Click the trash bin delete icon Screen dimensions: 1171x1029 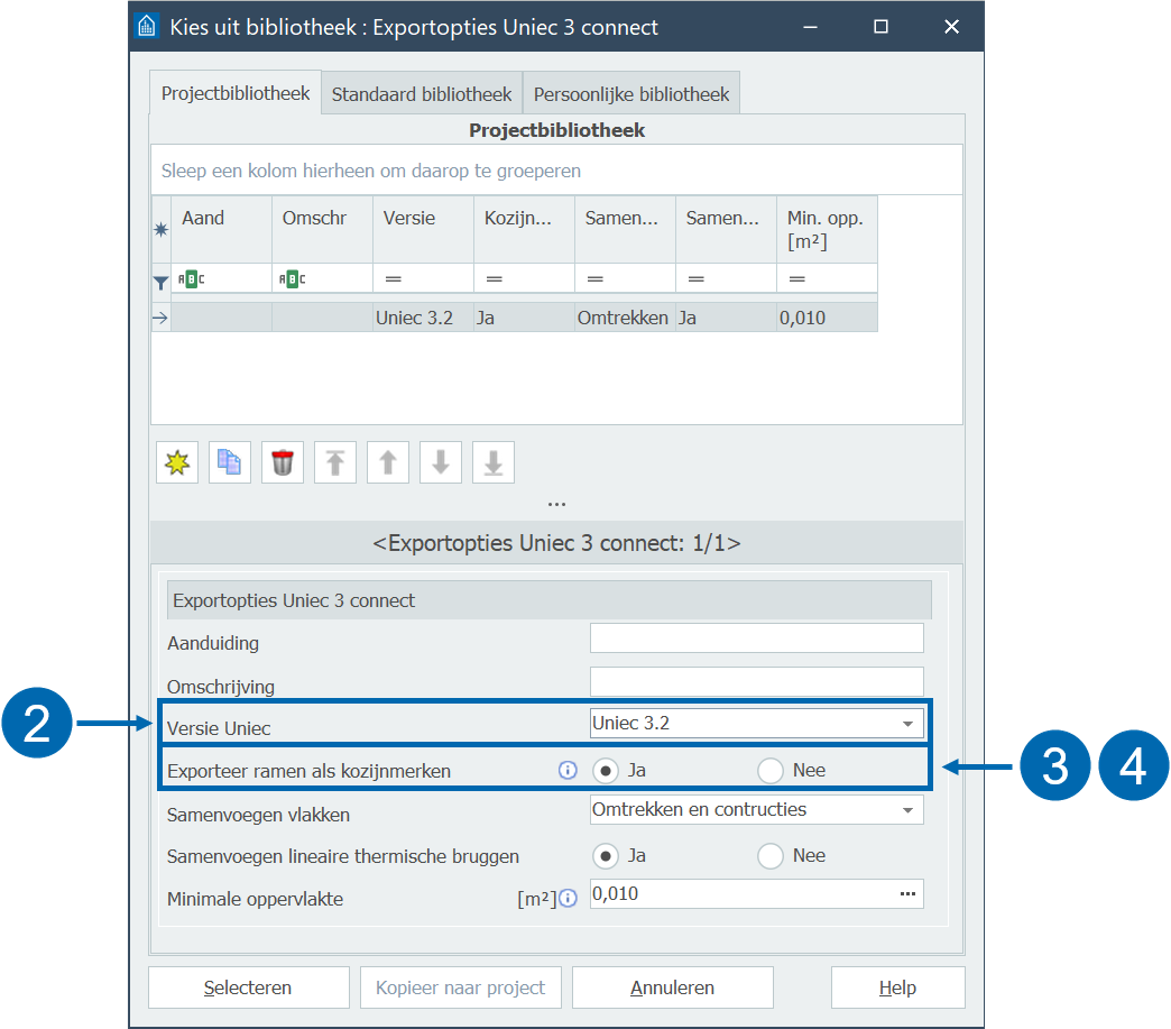pos(282,463)
